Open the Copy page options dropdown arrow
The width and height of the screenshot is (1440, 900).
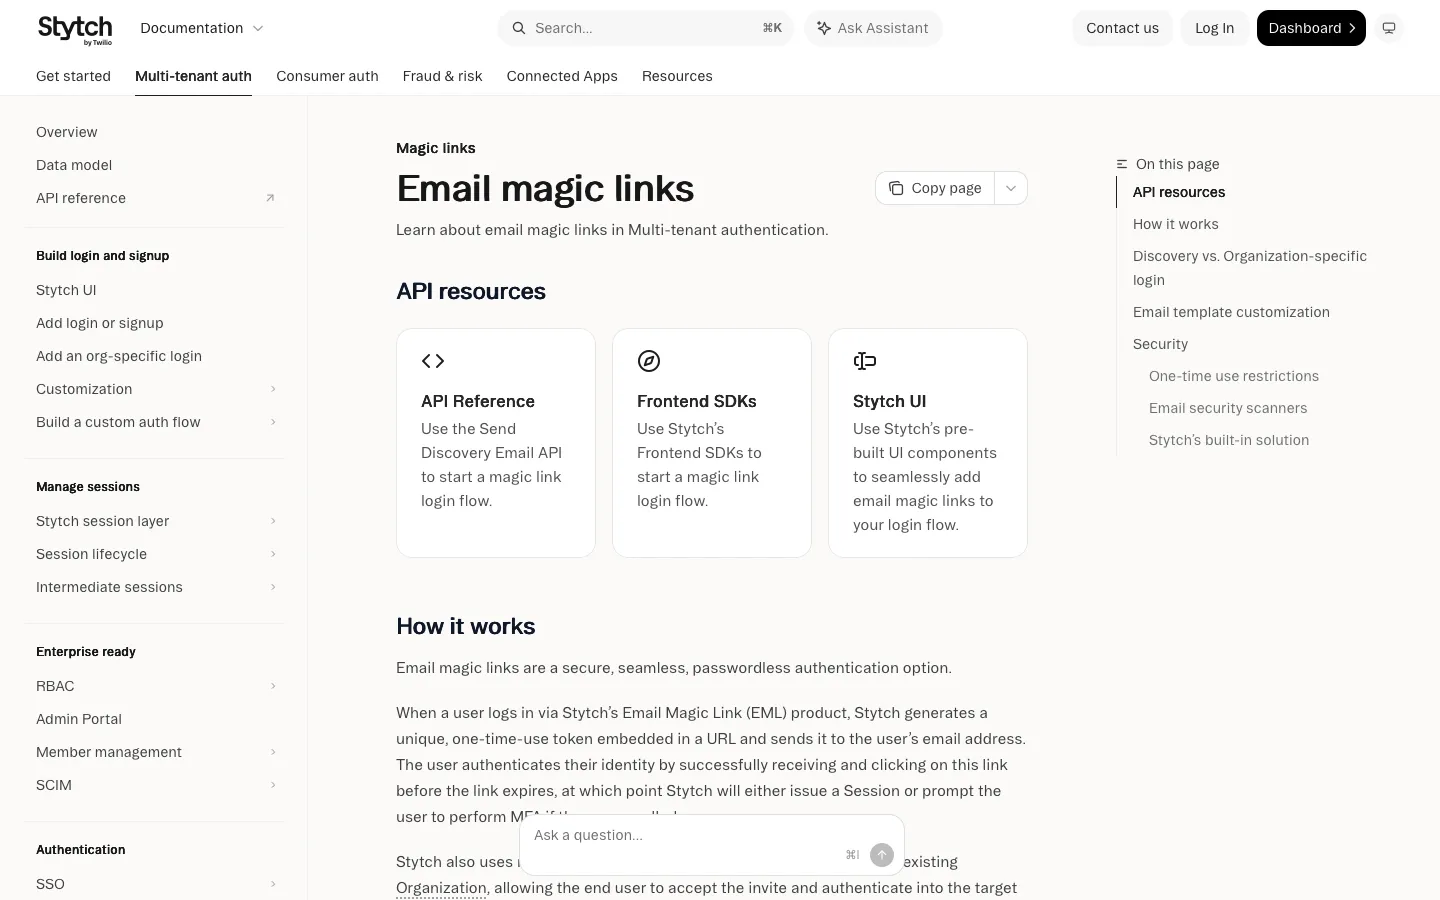(x=1011, y=188)
